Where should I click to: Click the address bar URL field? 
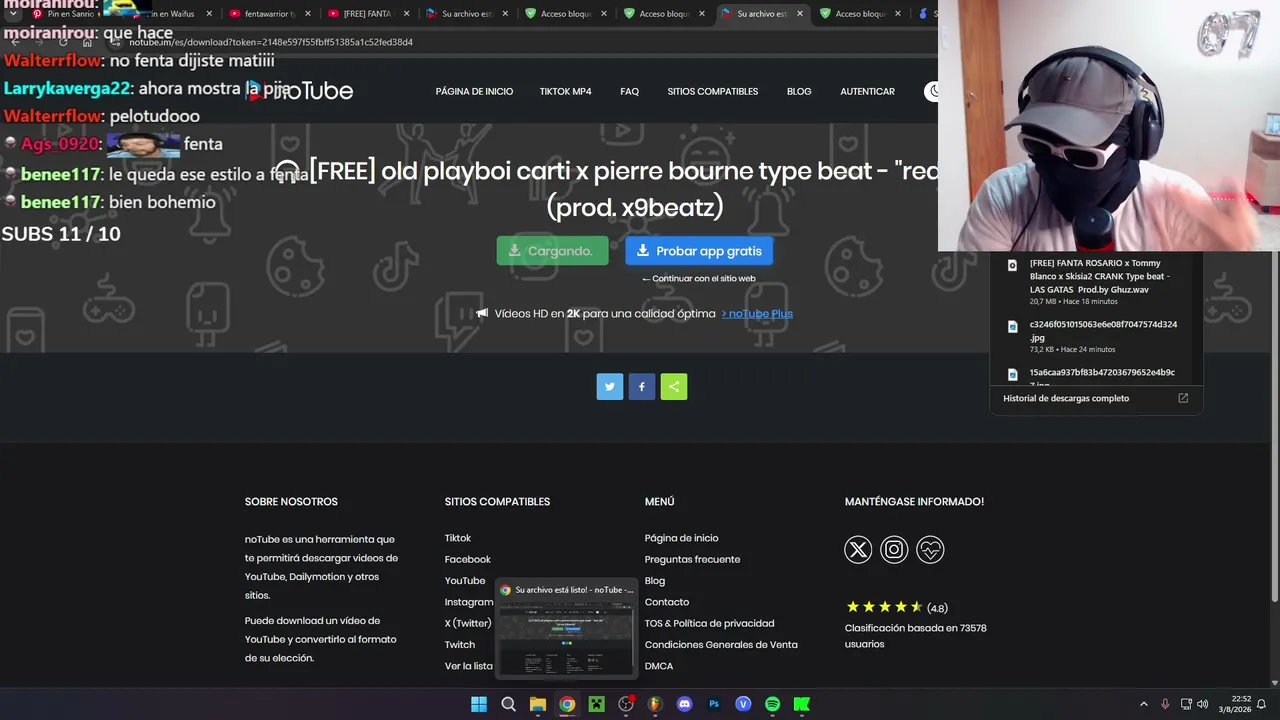tap(520, 42)
